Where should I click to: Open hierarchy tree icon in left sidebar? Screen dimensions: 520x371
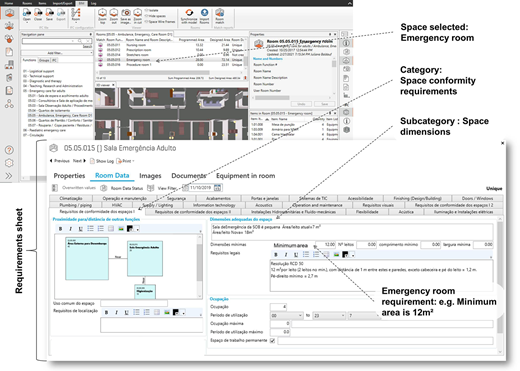[x=9, y=104]
